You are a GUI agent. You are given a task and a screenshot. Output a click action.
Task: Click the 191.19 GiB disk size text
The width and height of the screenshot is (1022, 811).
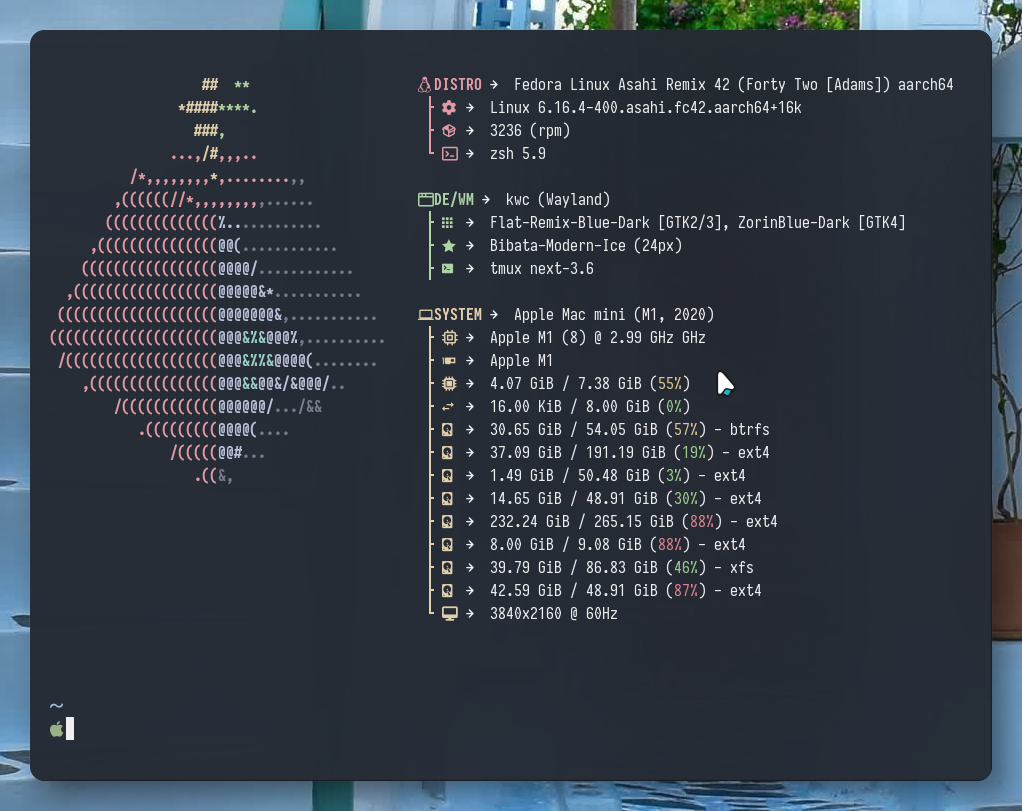pyautogui.click(x=626, y=452)
